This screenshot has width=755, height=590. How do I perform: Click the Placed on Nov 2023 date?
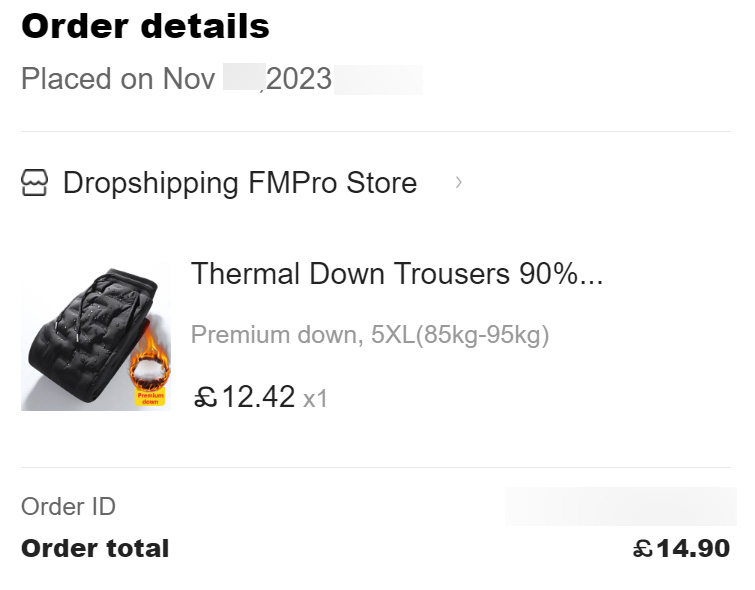click(176, 79)
